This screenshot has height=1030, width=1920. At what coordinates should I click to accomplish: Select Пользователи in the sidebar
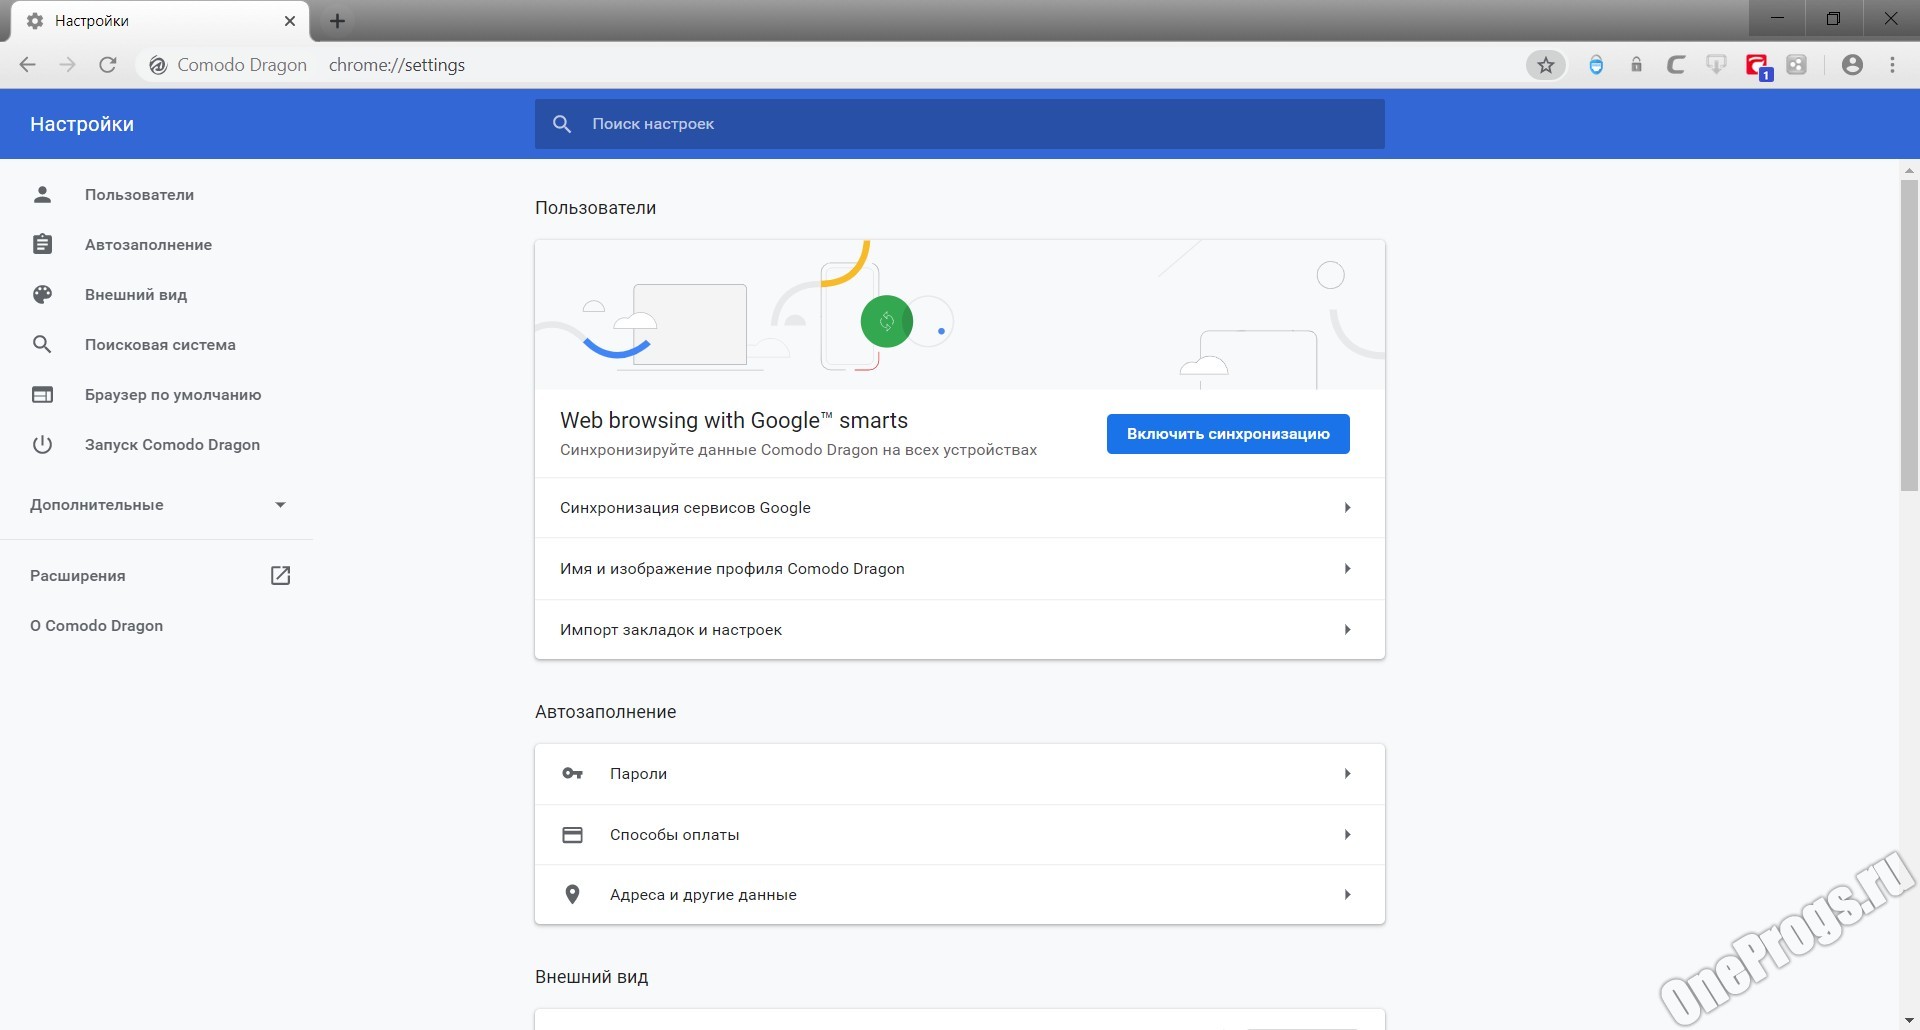pyautogui.click(x=139, y=195)
